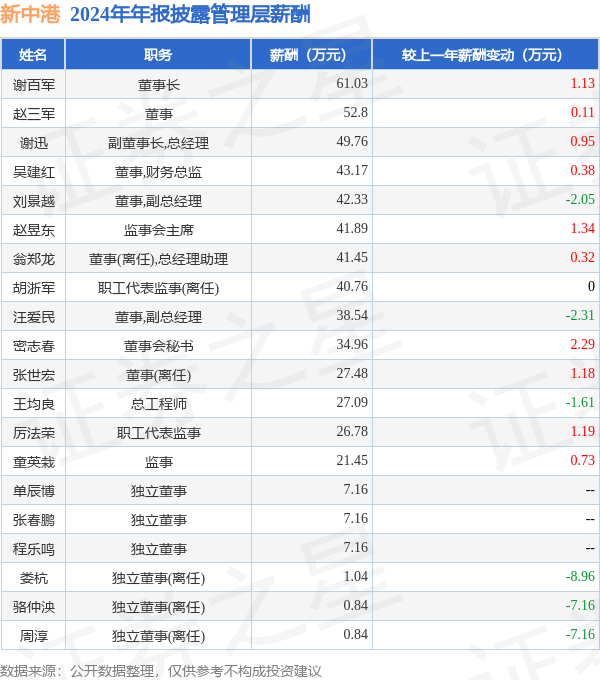This screenshot has height=680, width=600.
Task: Select the name 胡浙军
Action: coord(34,288)
